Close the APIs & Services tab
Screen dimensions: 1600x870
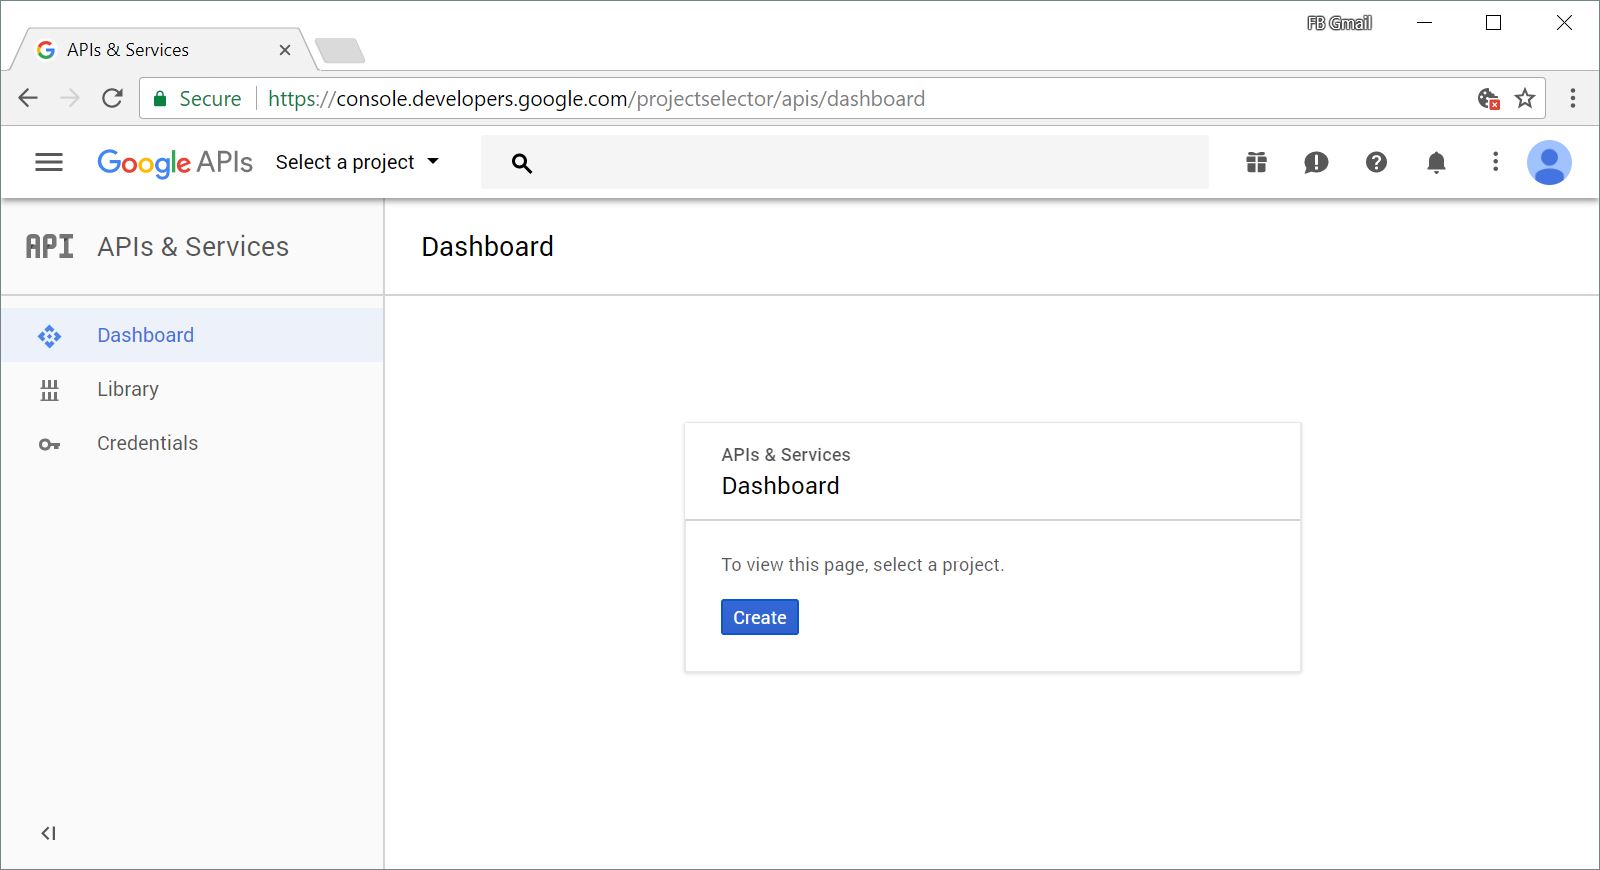(285, 50)
